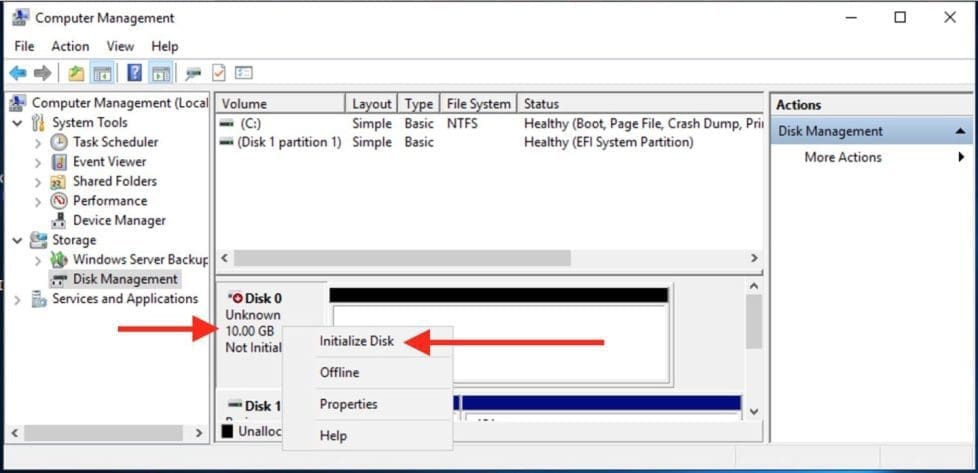Toggle the Show/Hide Console Tree toolbar icon
Viewport: 978px width, 473px height.
pyautogui.click(x=102, y=73)
